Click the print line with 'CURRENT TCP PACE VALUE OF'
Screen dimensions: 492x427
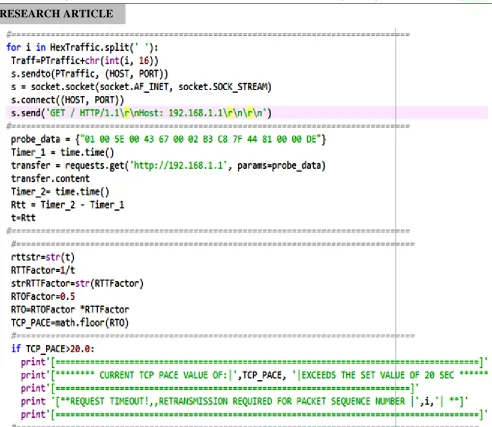[x=255, y=375]
